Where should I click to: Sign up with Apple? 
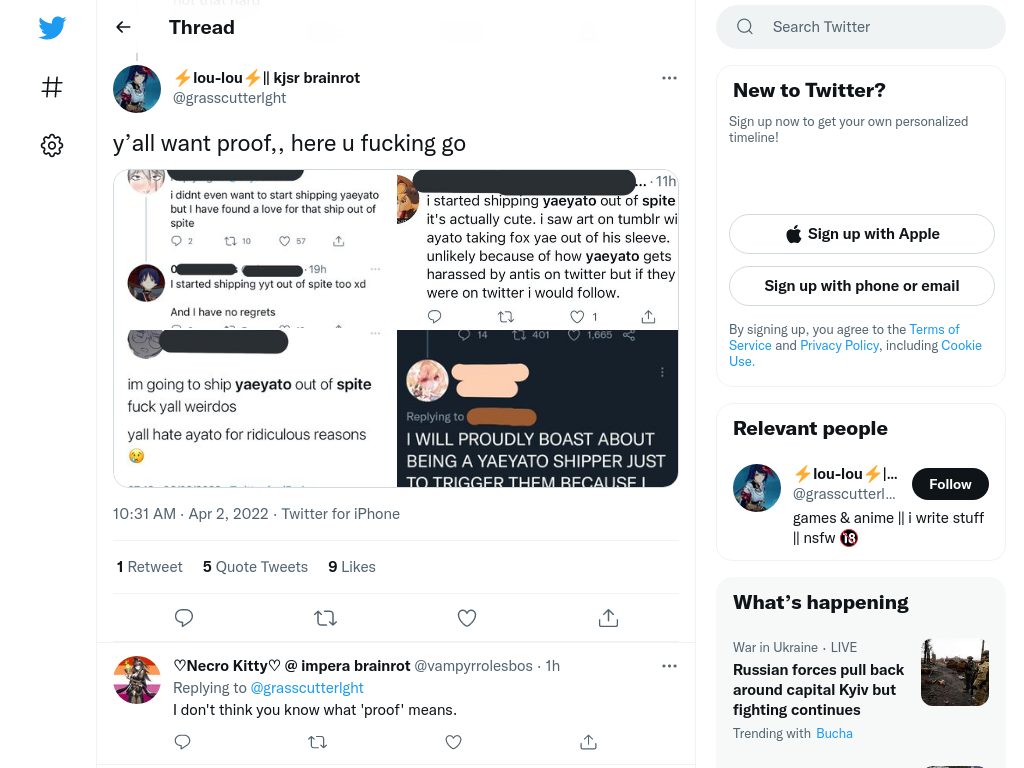click(862, 234)
